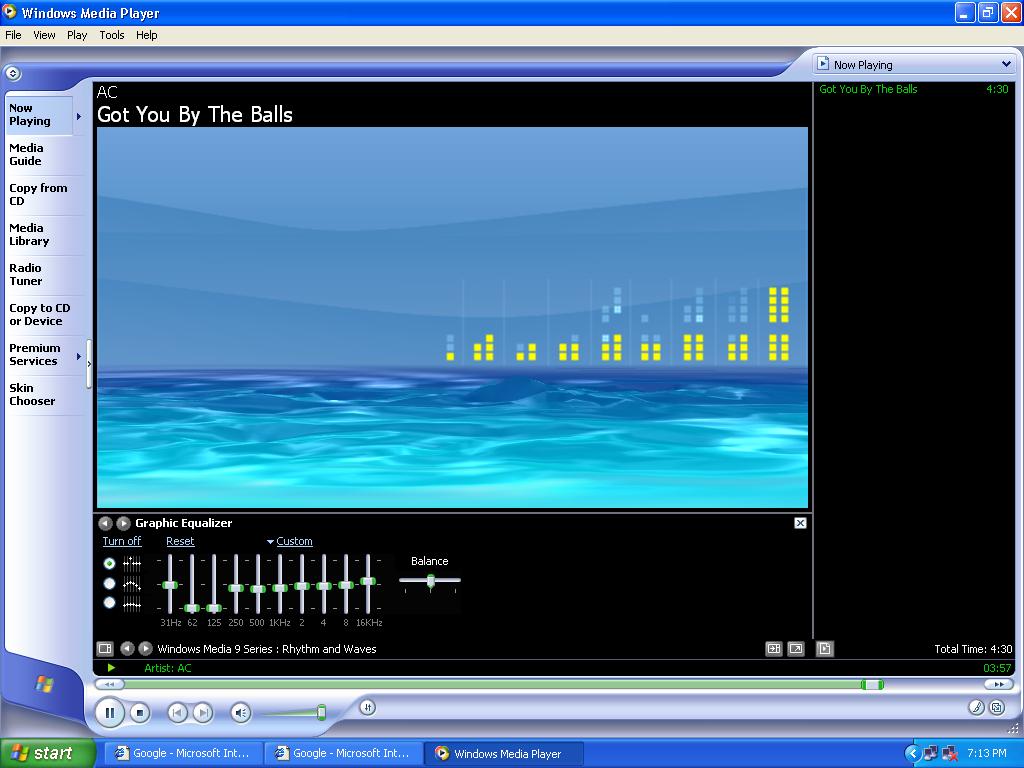Select next visualization arrow

coord(146,648)
